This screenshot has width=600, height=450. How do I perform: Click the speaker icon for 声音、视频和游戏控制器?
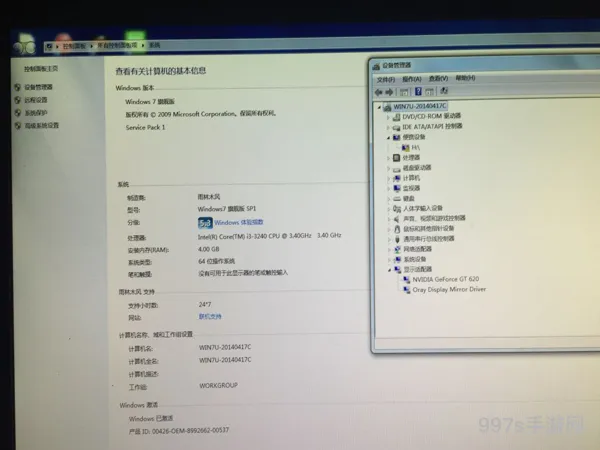click(397, 218)
